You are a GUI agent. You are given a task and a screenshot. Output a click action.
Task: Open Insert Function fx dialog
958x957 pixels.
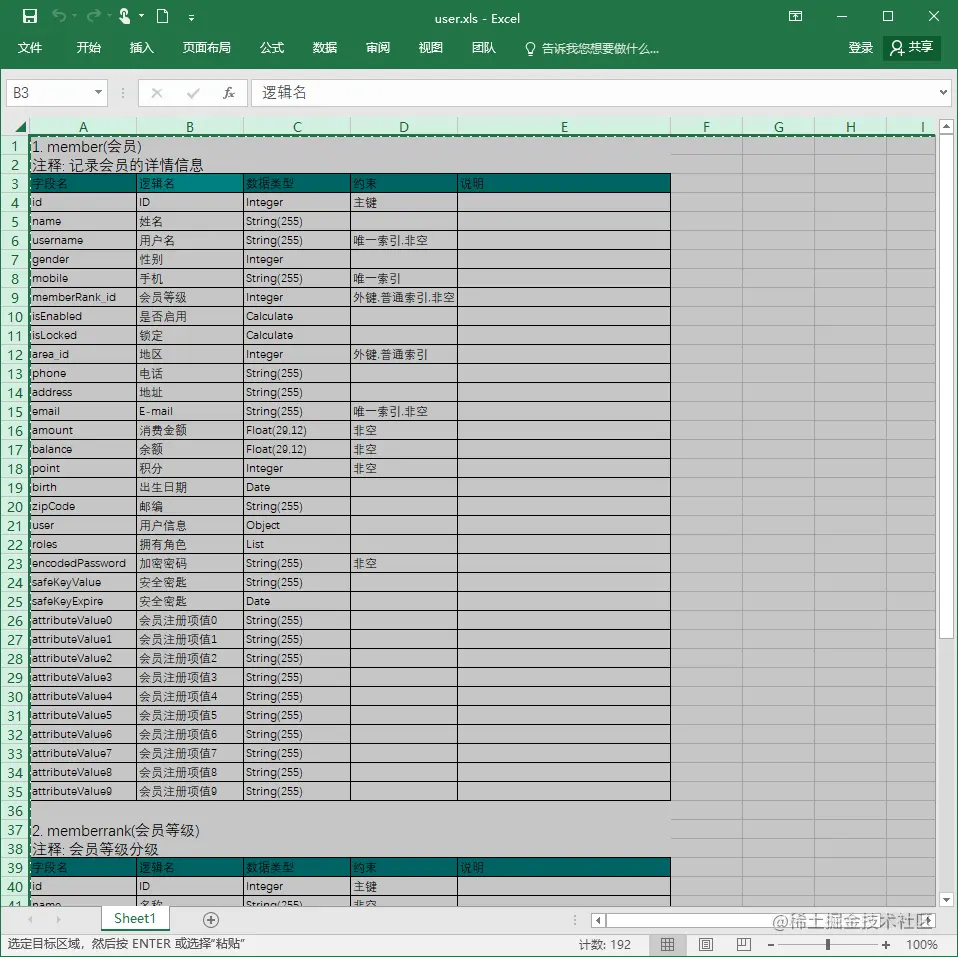229,93
